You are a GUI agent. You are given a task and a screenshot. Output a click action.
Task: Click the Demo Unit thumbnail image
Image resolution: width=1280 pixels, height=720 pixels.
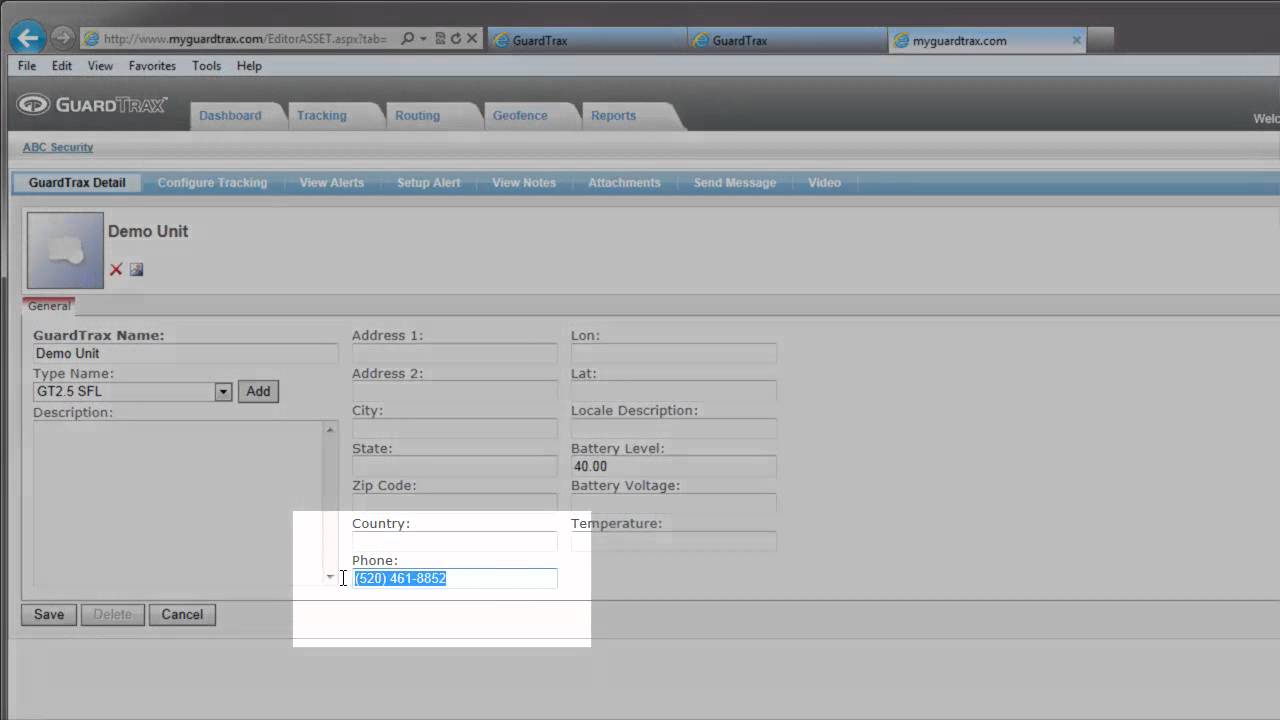[65, 250]
